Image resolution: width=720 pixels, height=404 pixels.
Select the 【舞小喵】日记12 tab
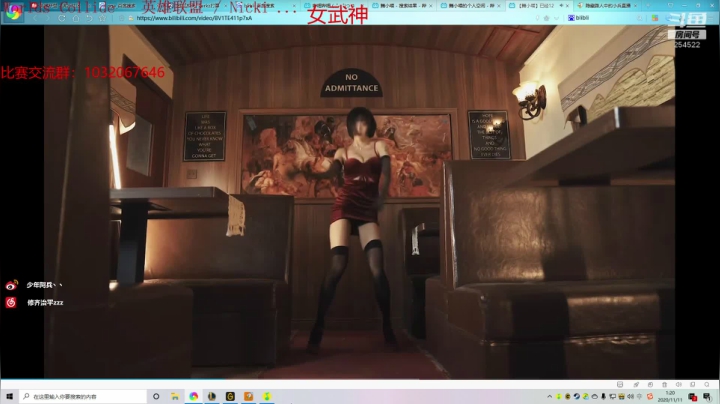click(539, 6)
